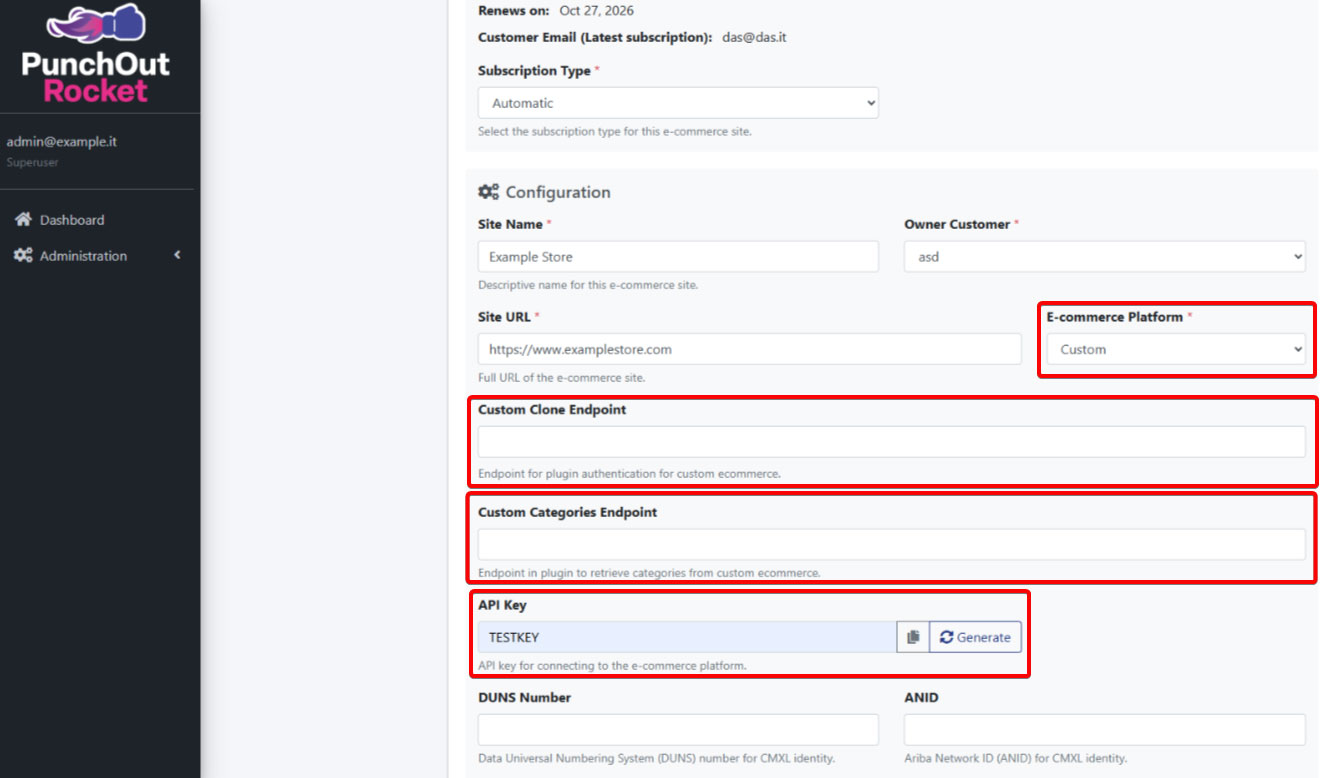The image size is (1327, 778).
Task: Click the admin@example.it user label
Action: [62, 142]
